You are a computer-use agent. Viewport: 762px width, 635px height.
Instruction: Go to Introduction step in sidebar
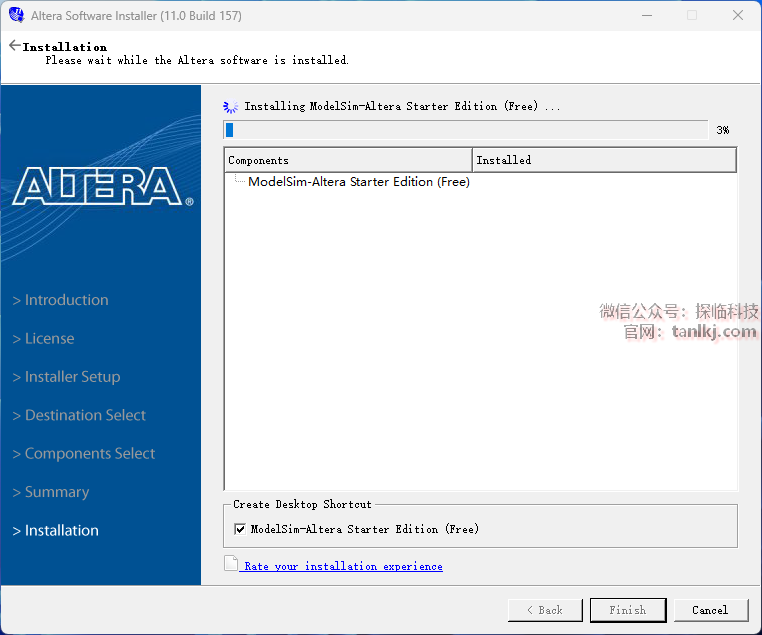(61, 300)
